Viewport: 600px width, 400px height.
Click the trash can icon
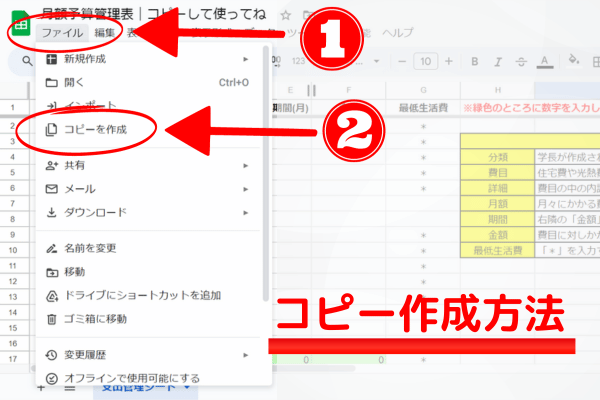coord(52,319)
